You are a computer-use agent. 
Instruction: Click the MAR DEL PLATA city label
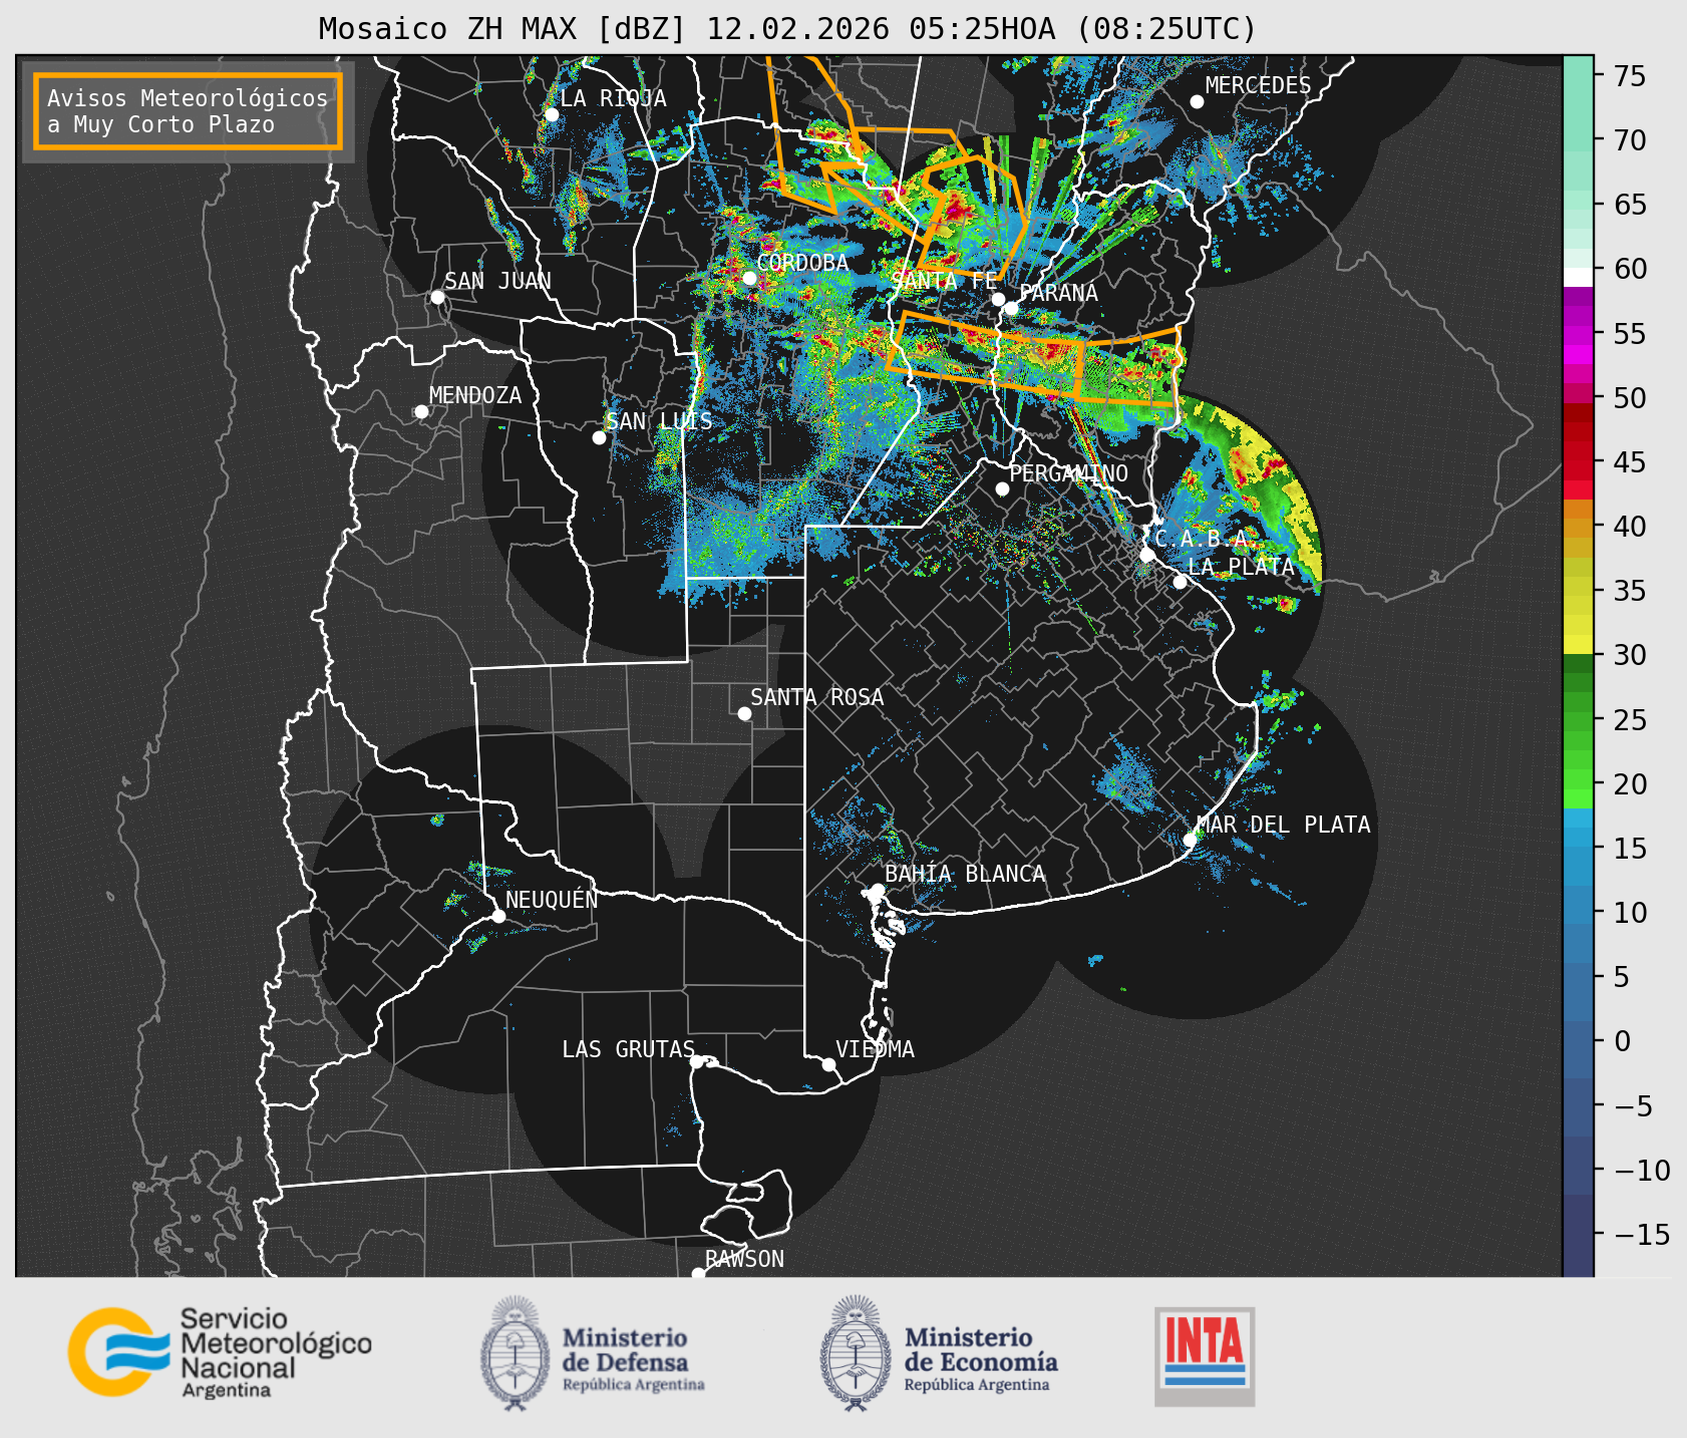click(1283, 824)
